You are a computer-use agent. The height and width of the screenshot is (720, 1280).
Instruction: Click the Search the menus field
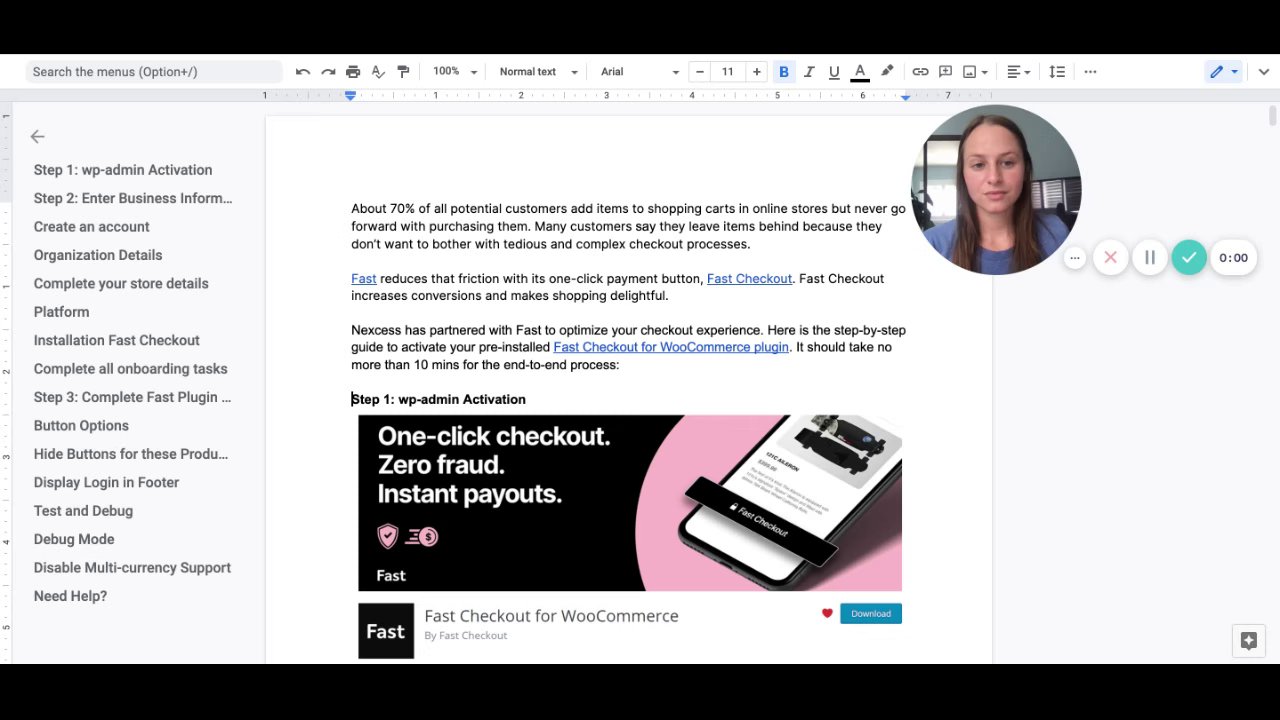point(155,72)
